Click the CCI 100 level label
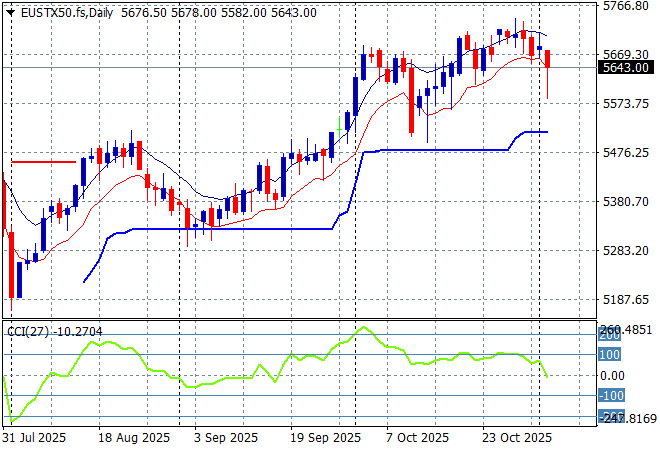This screenshot has width=660, height=450. pyautogui.click(x=610, y=354)
